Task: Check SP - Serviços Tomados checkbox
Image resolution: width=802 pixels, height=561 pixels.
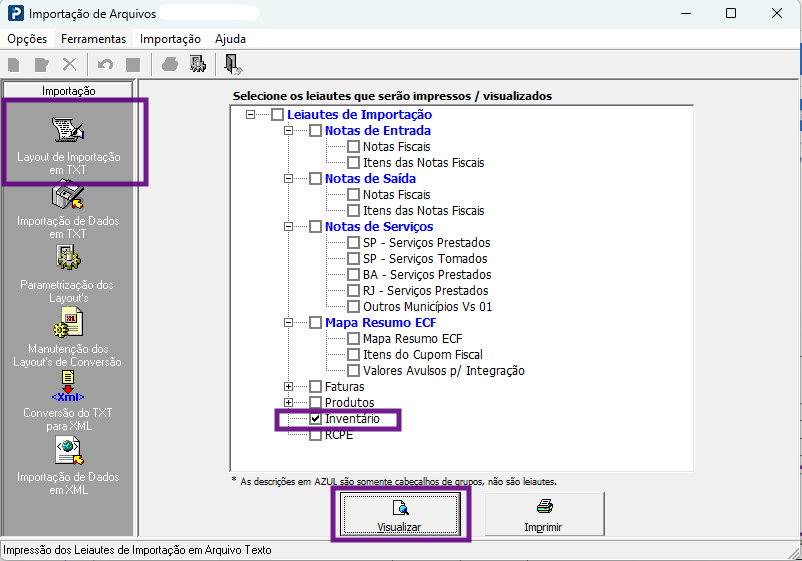Action: point(353,259)
